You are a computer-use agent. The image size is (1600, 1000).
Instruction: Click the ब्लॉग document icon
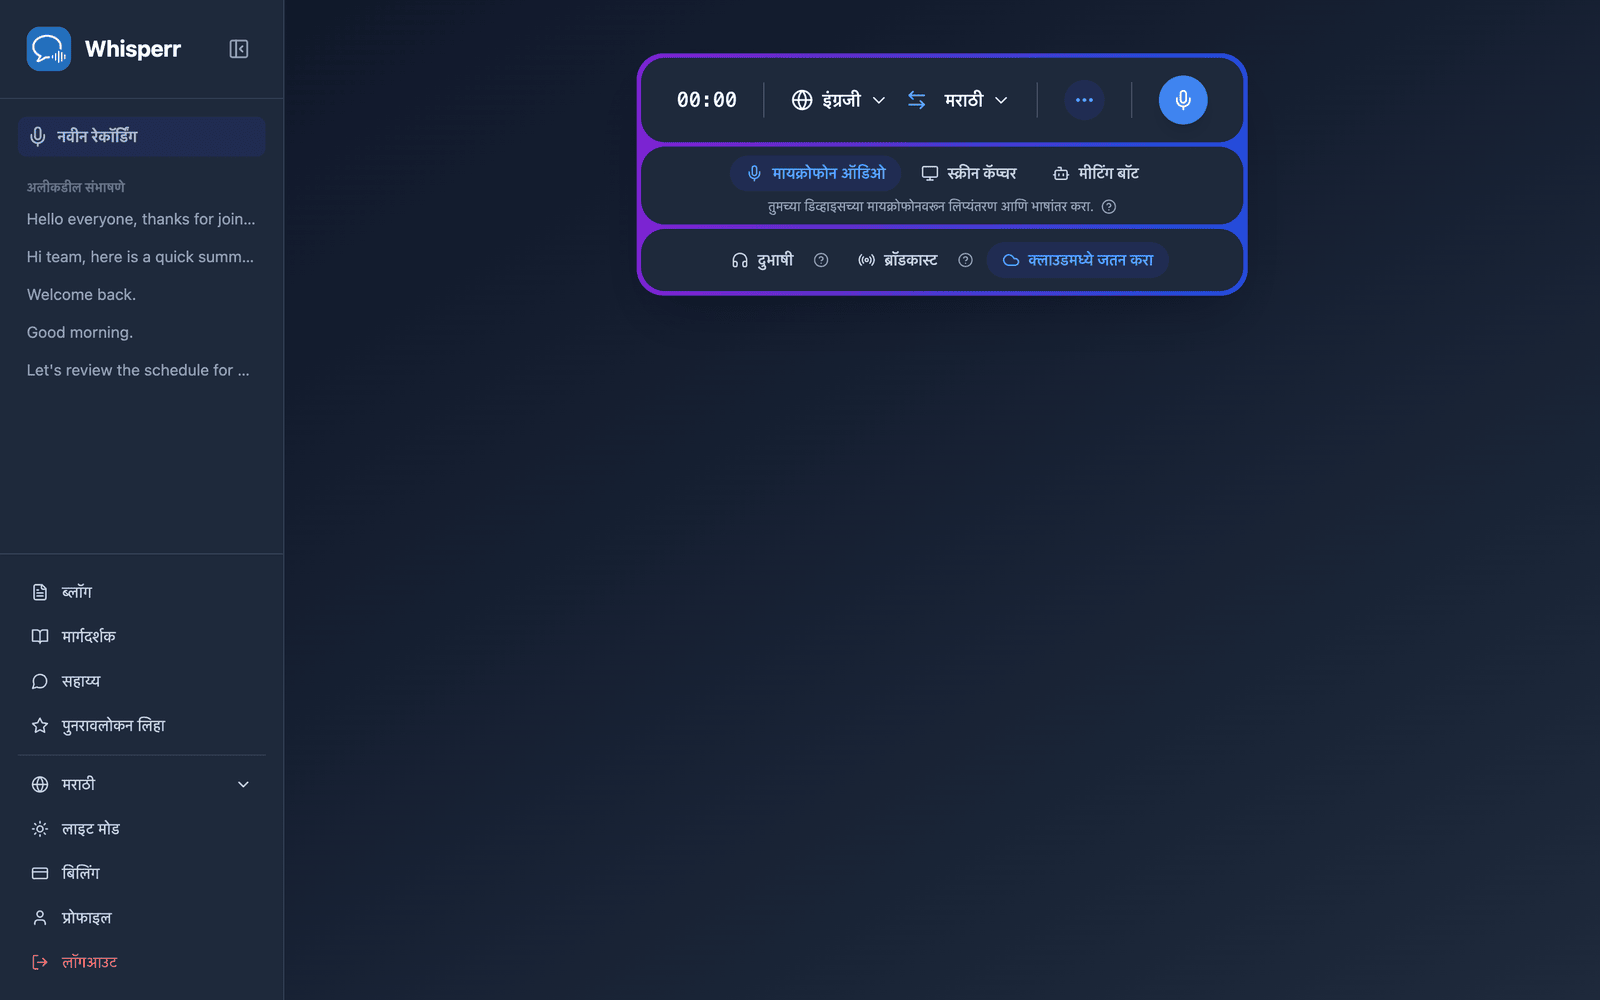tap(40, 592)
